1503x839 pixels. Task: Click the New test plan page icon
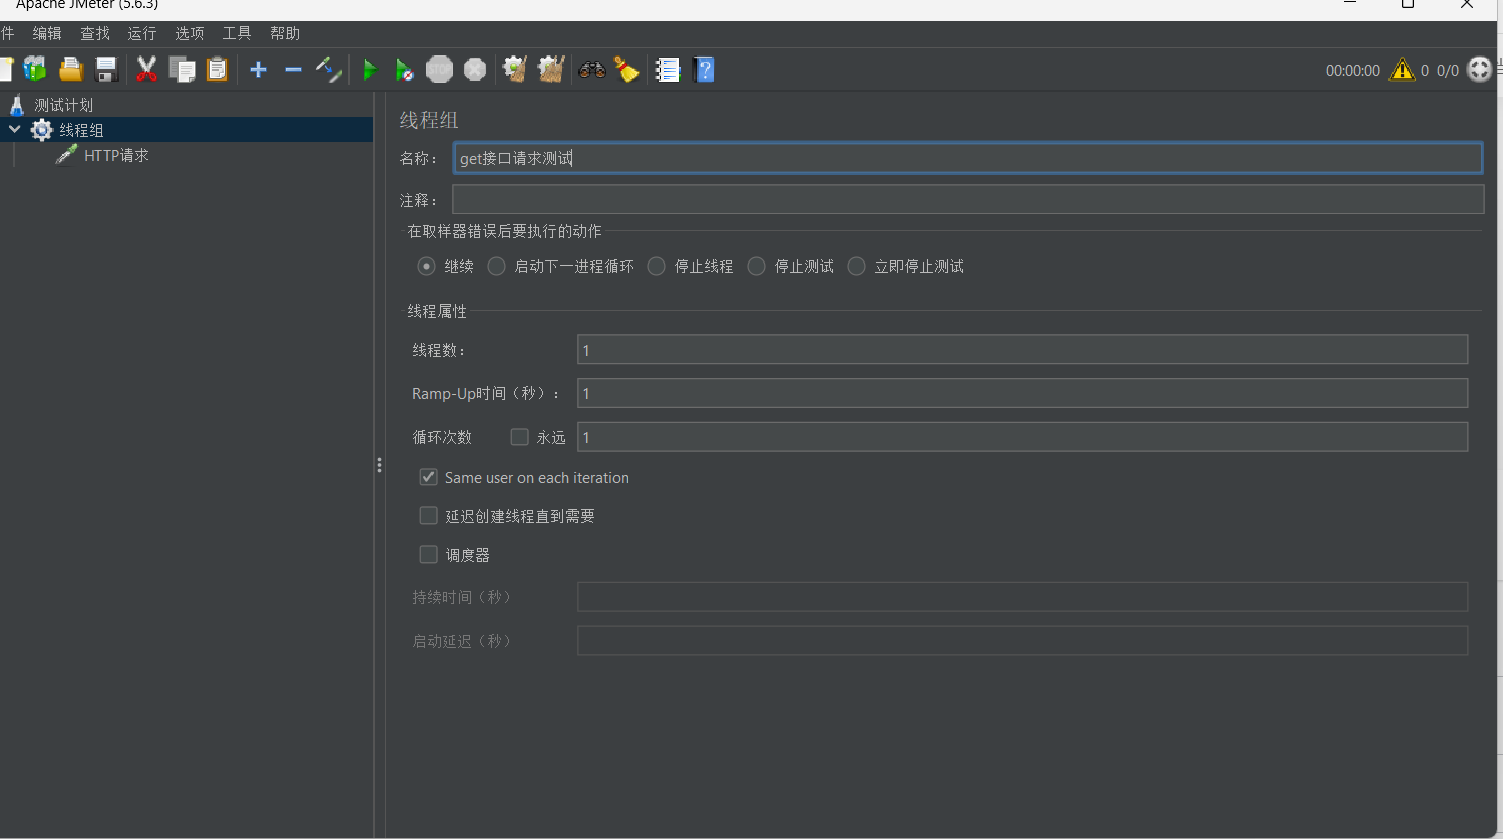6,69
